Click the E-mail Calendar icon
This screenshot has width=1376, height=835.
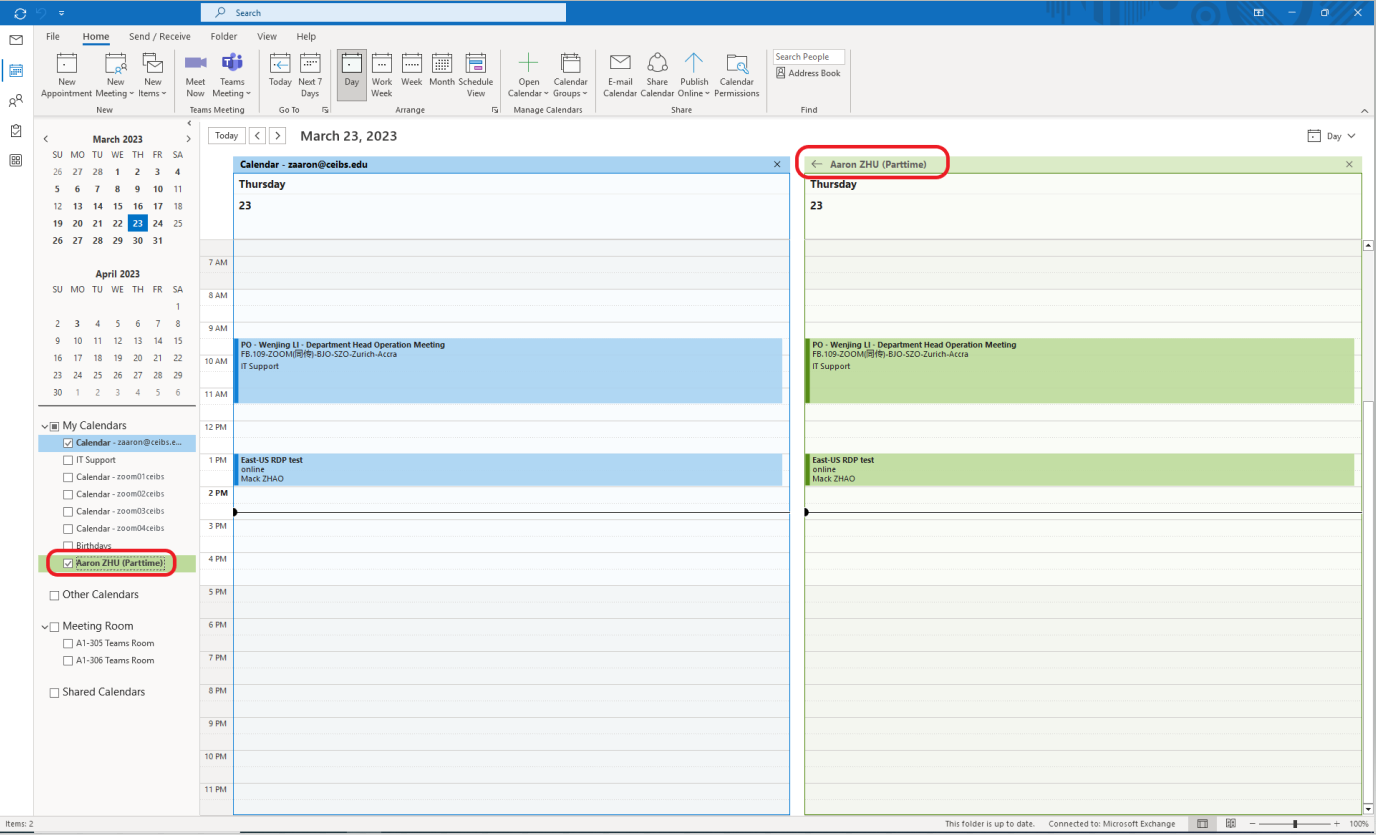(x=620, y=64)
